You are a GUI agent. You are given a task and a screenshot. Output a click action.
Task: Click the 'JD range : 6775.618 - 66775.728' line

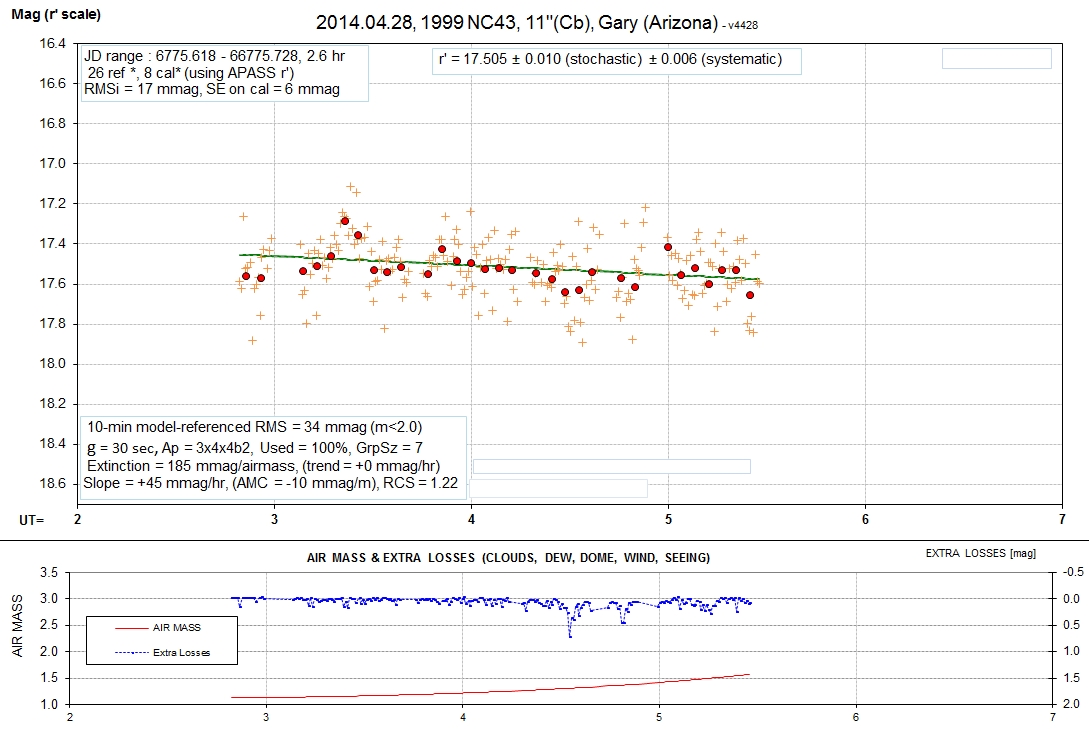(x=215, y=56)
